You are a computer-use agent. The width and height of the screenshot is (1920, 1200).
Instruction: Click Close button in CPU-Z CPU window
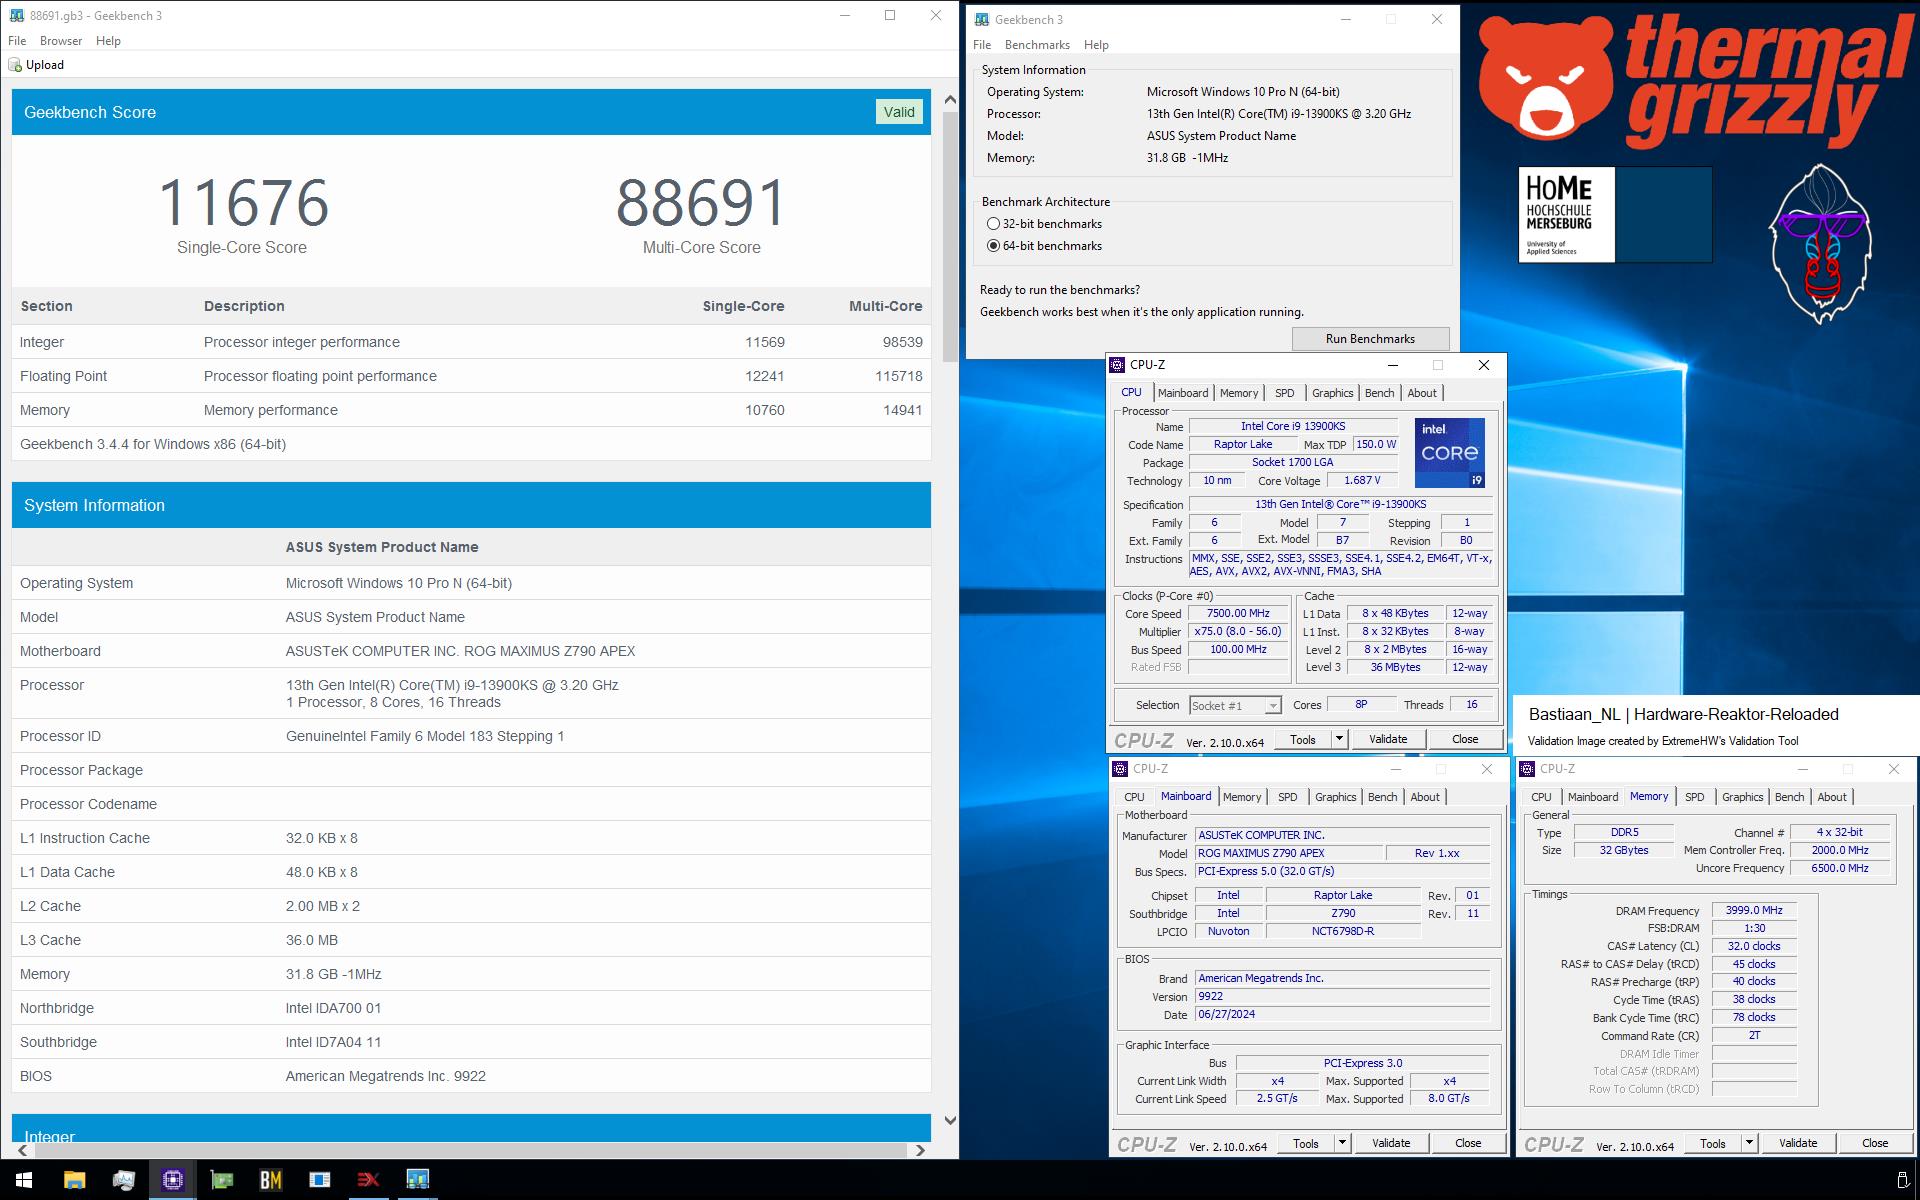coord(1465,739)
